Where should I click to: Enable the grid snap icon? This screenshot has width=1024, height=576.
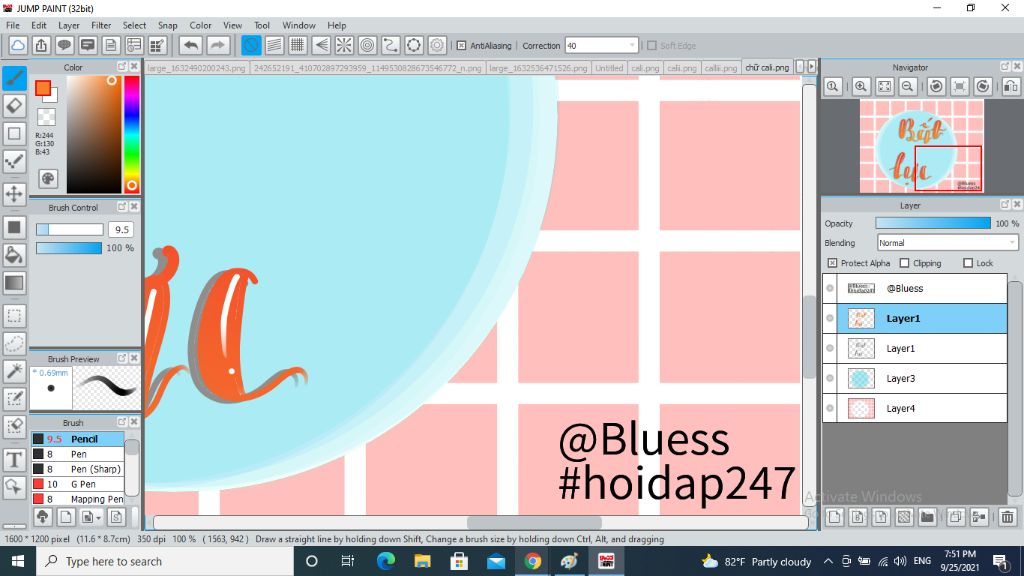[297, 45]
